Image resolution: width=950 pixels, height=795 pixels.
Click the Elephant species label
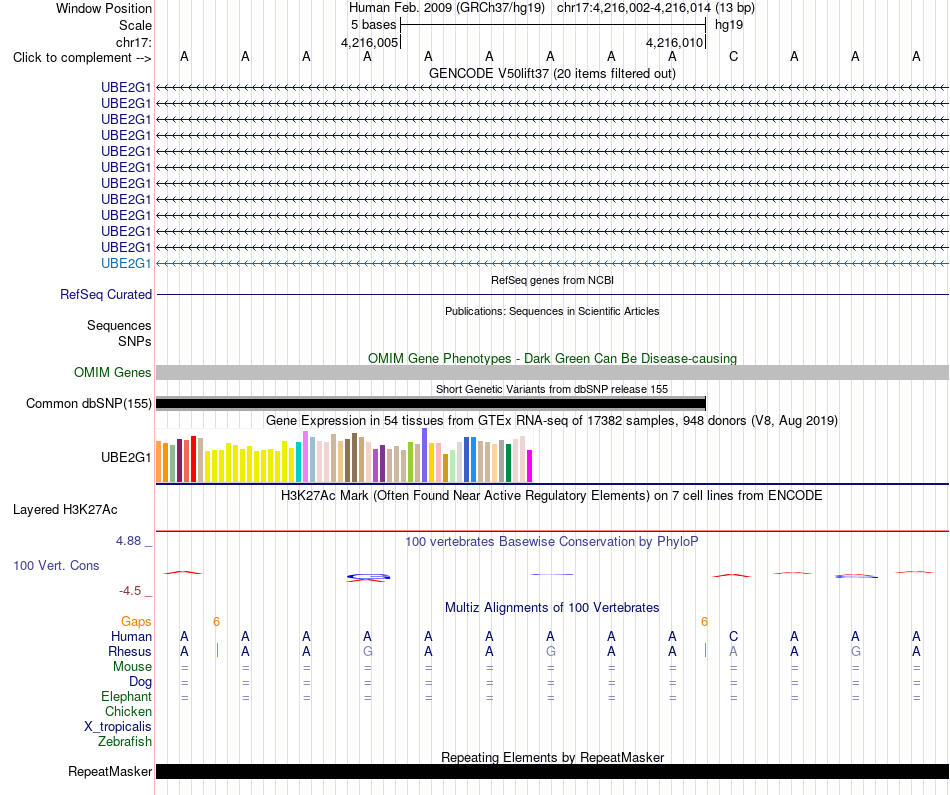(x=127, y=697)
